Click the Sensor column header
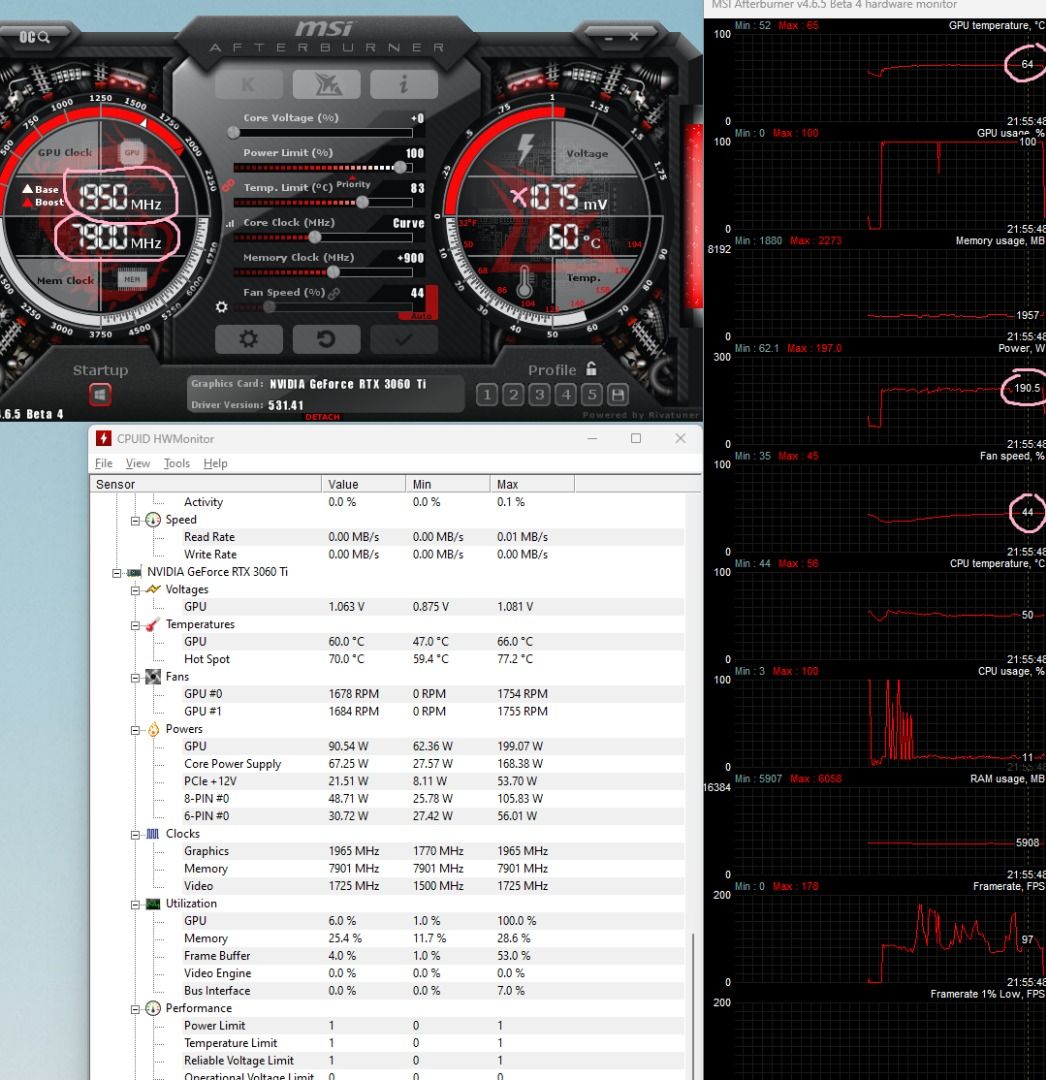The width and height of the screenshot is (1046, 1080). click(206, 484)
